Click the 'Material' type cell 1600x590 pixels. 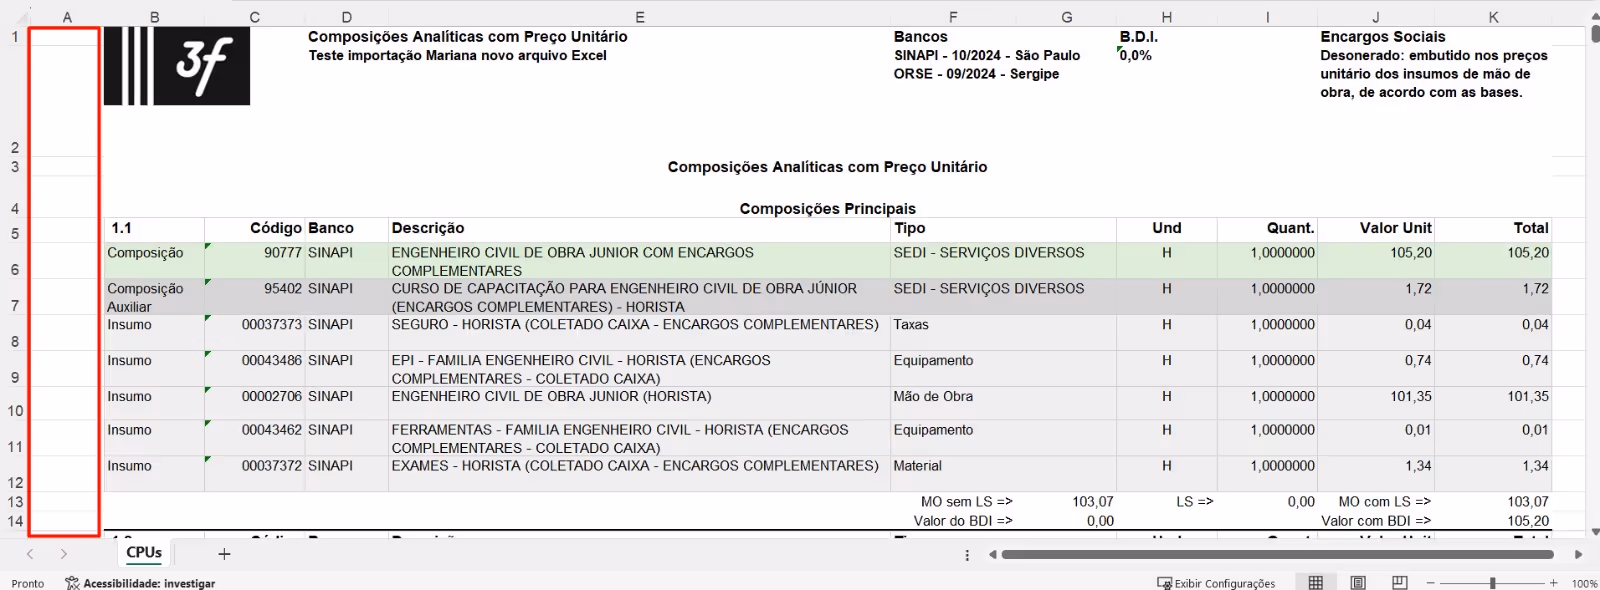1003,474
